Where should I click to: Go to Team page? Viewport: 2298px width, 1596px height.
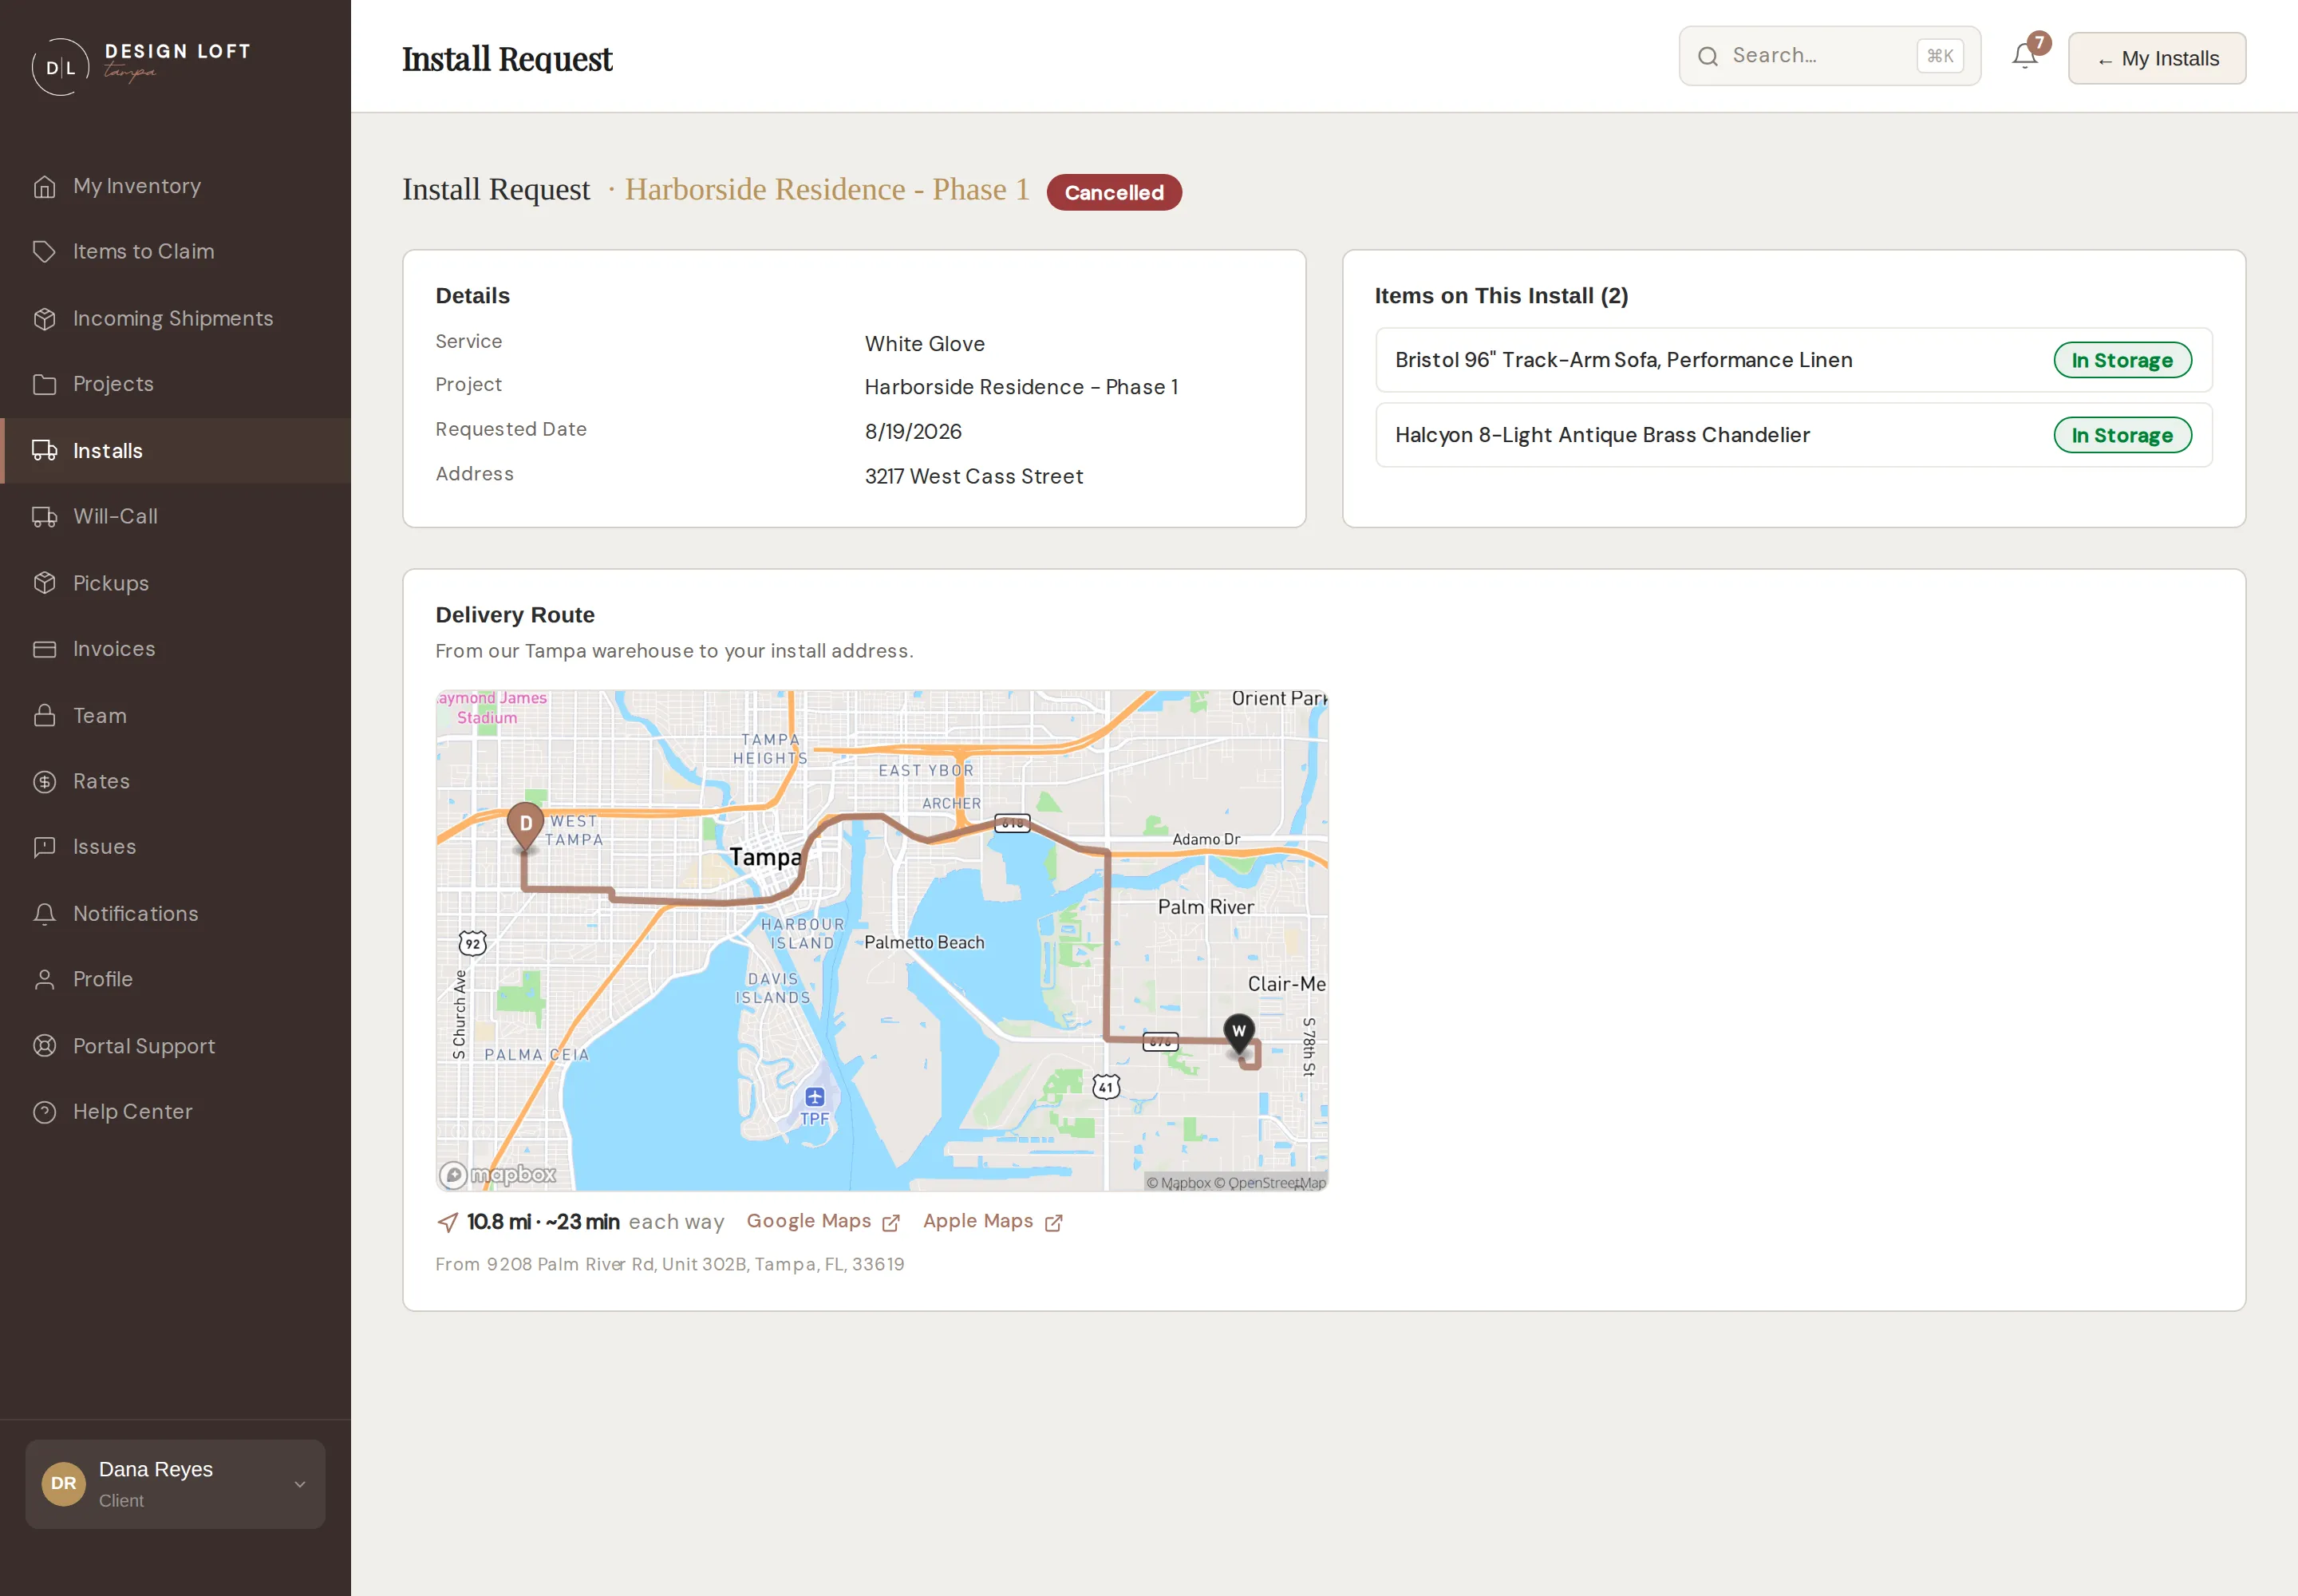click(x=175, y=715)
